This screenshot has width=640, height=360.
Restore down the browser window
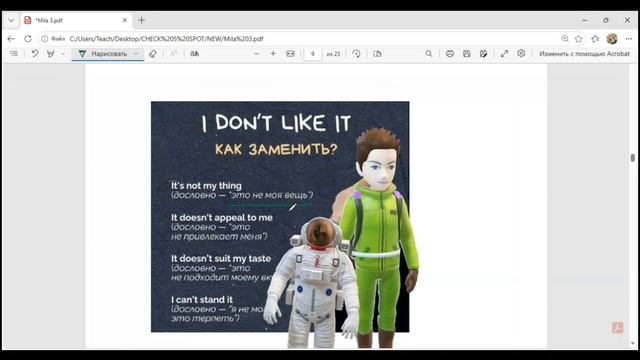(606, 20)
